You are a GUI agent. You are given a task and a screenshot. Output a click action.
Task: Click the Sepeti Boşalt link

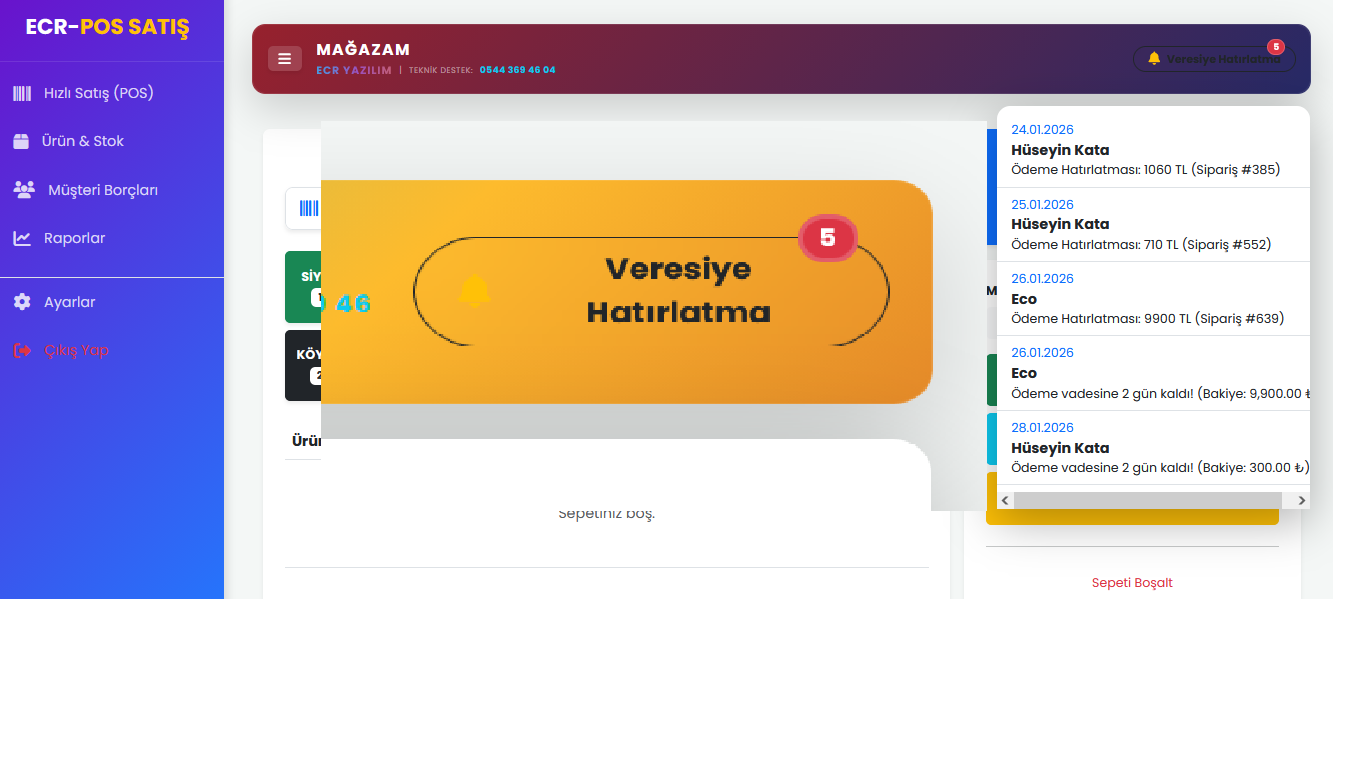click(1132, 582)
